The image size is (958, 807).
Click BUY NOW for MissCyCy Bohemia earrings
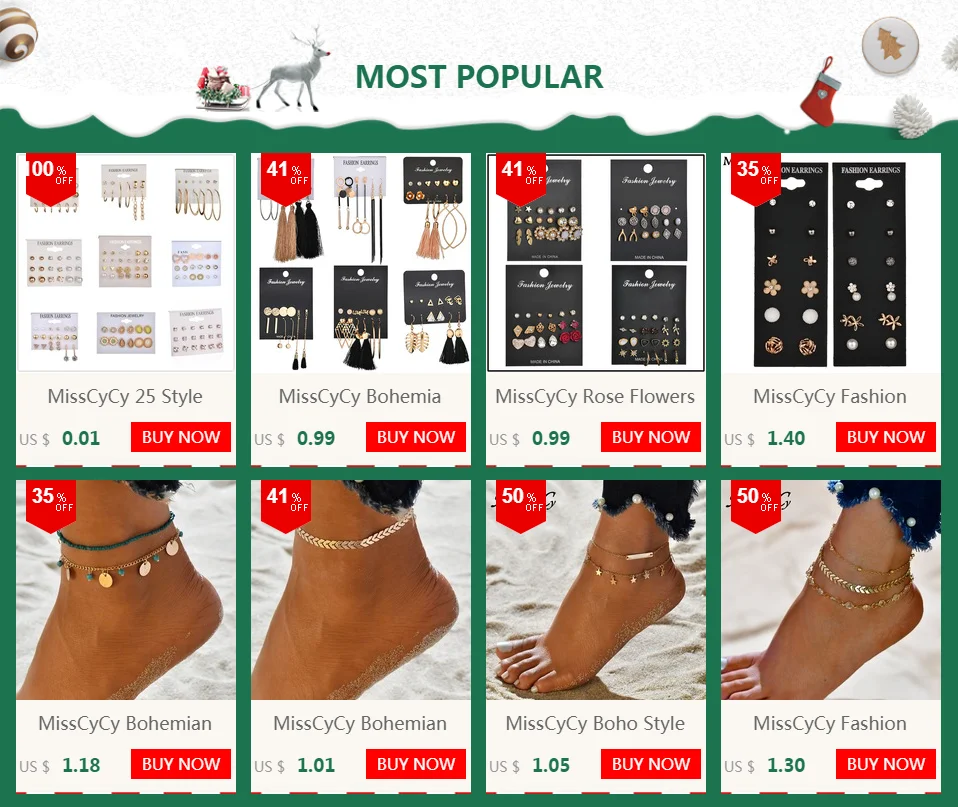coord(416,437)
